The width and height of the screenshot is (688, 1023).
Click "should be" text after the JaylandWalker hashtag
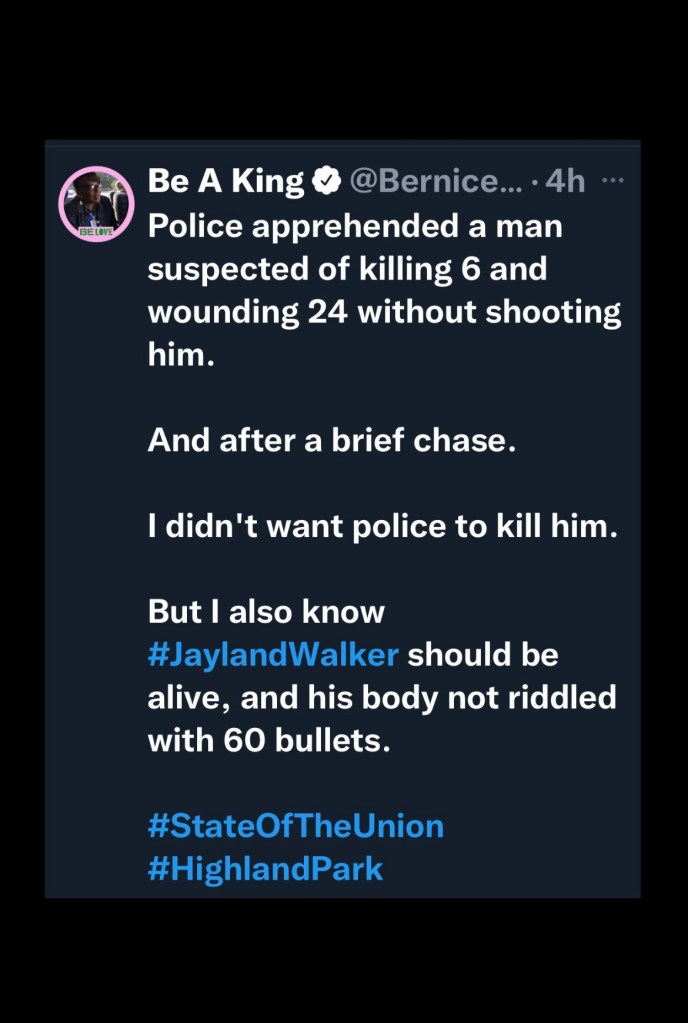click(482, 655)
